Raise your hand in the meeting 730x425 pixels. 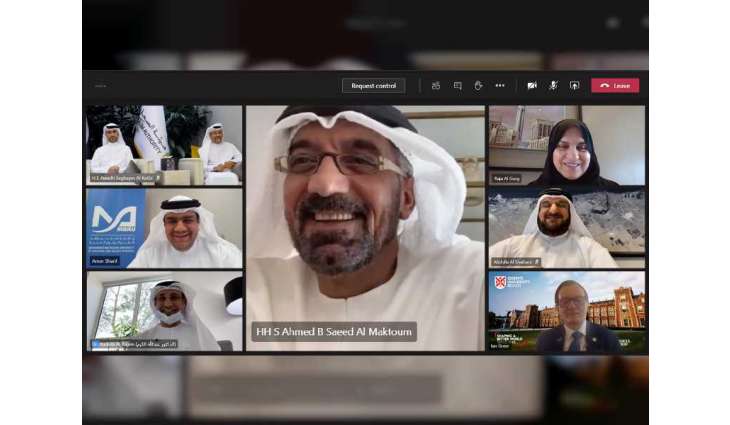[x=478, y=86]
